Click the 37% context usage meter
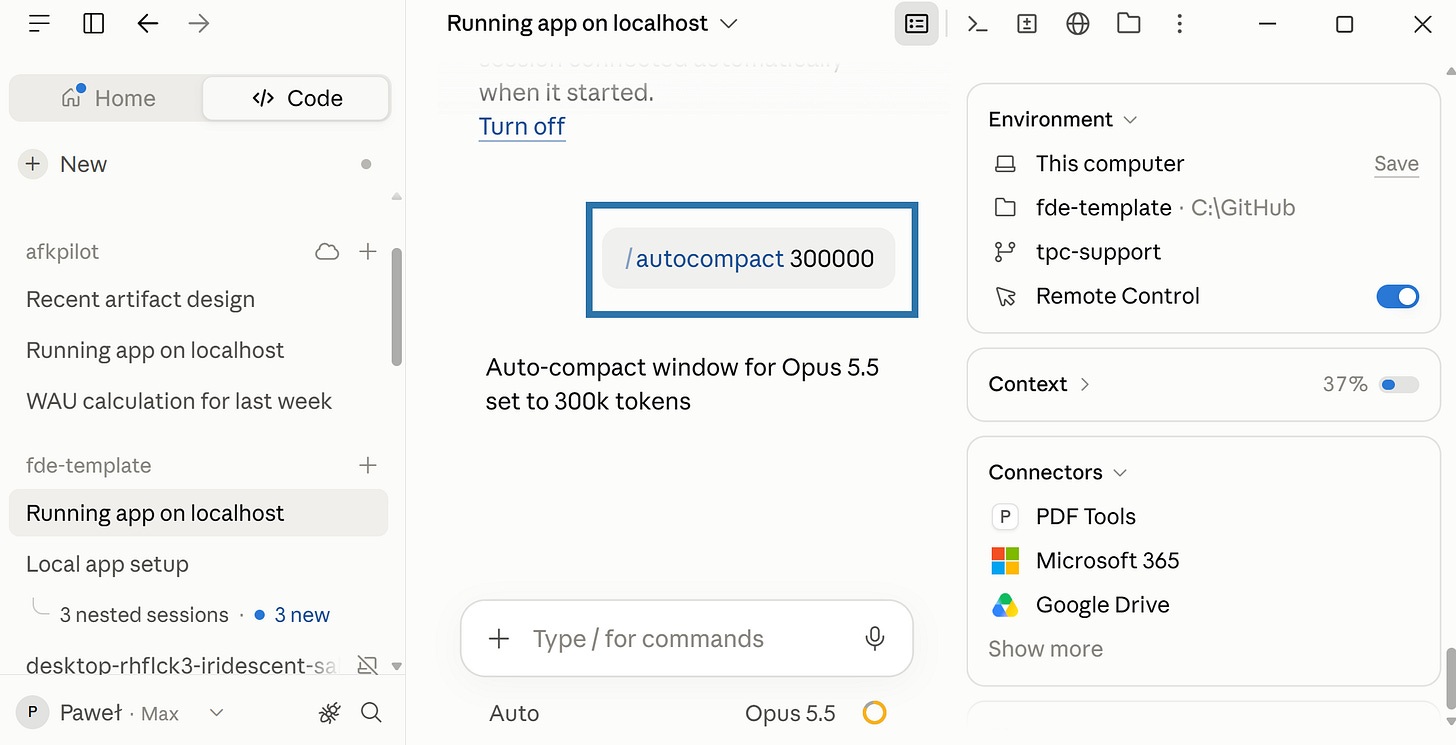This screenshot has height=745, width=1456. pos(1399,385)
